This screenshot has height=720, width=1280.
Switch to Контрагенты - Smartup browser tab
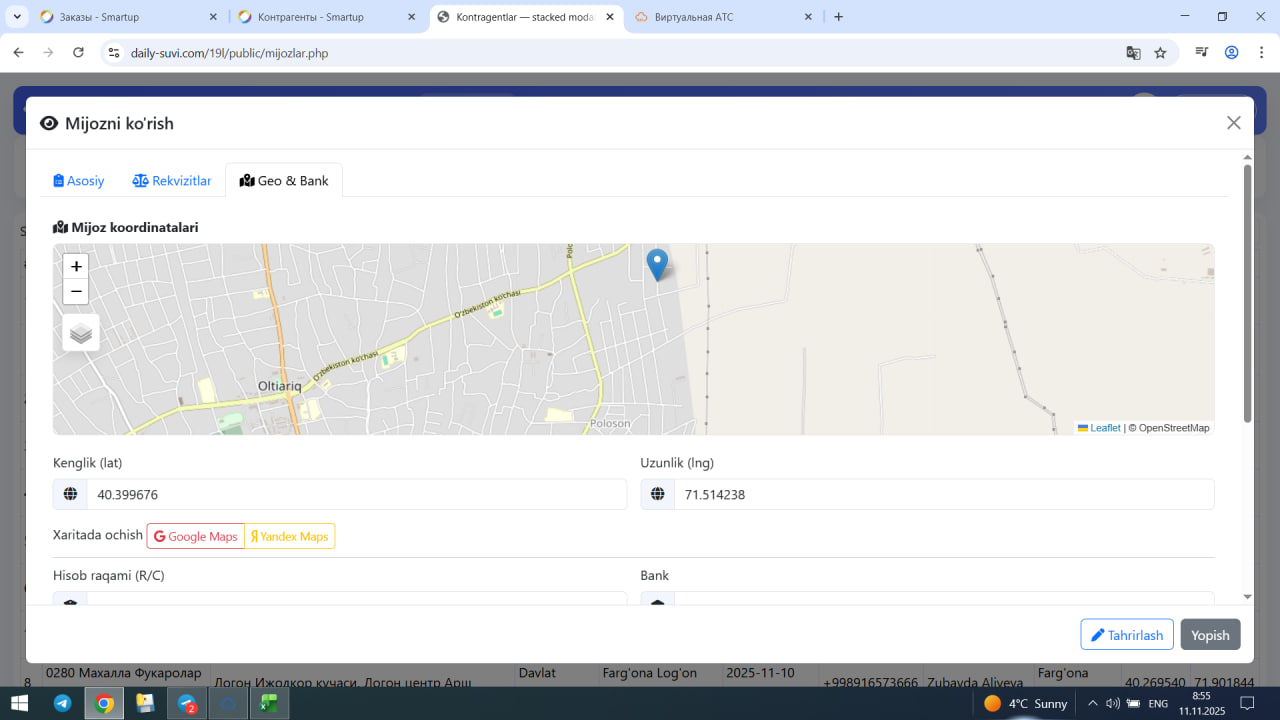[325, 17]
